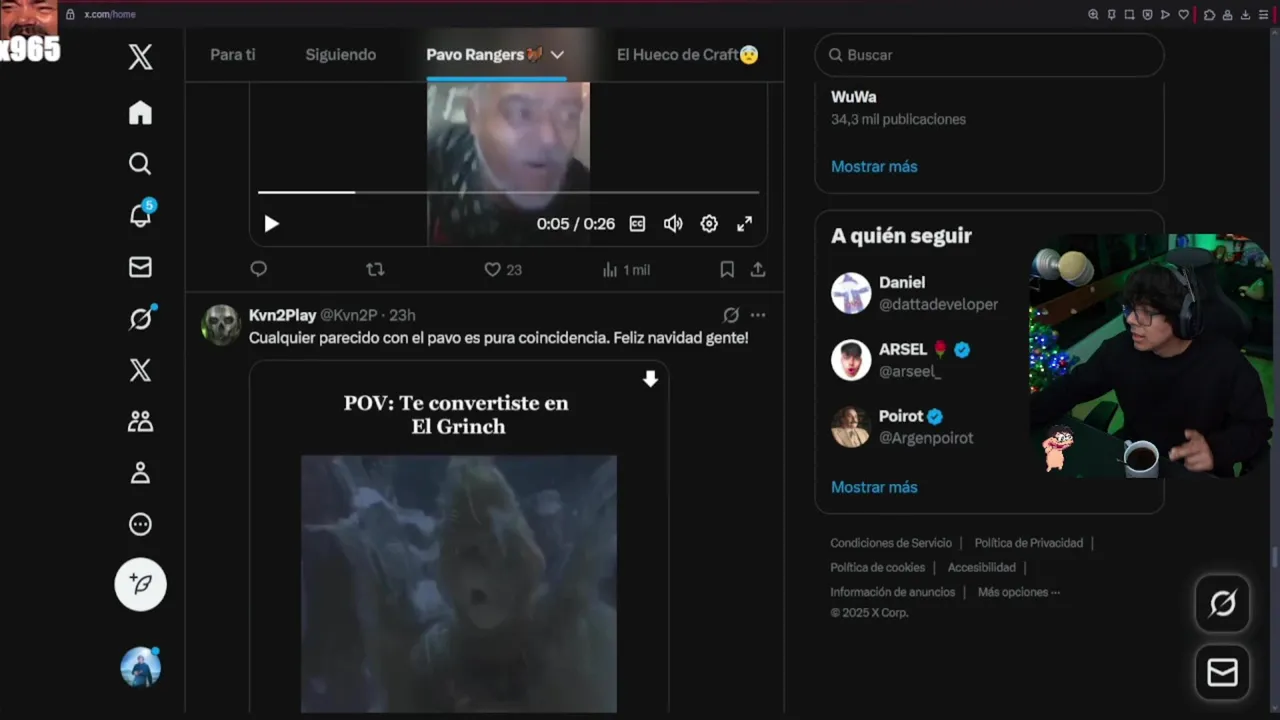Open Explore with magnifier sidebar icon
The width and height of the screenshot is (1280, 720).
[x=140, y=164]
